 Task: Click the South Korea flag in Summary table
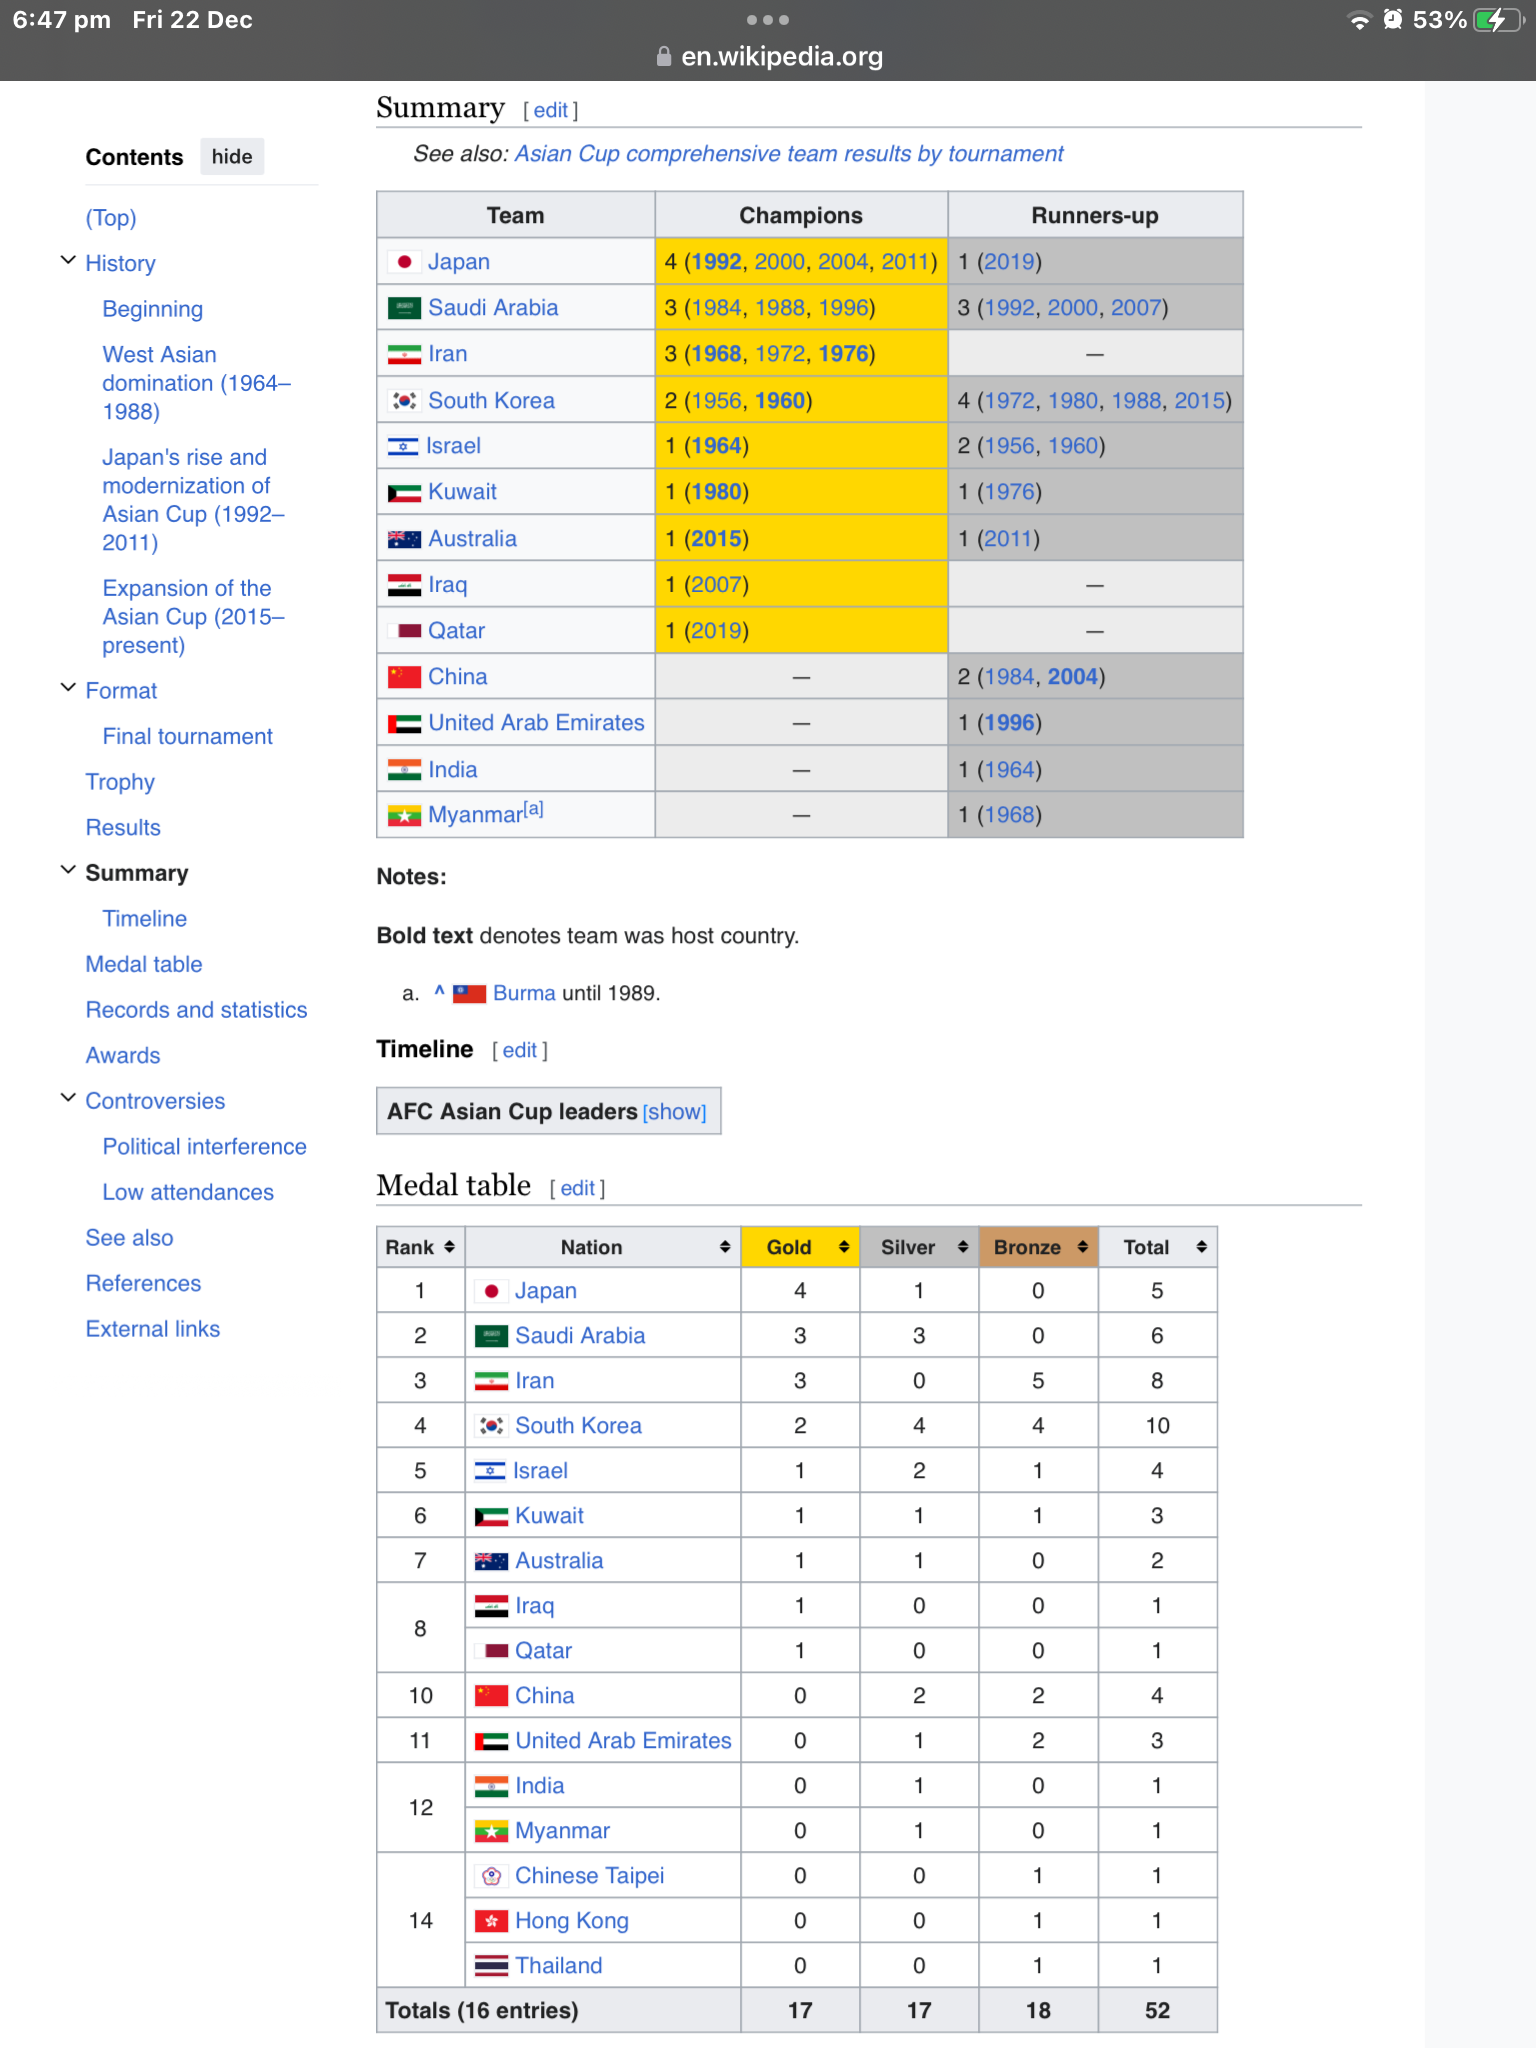click(x=404, y=401)
